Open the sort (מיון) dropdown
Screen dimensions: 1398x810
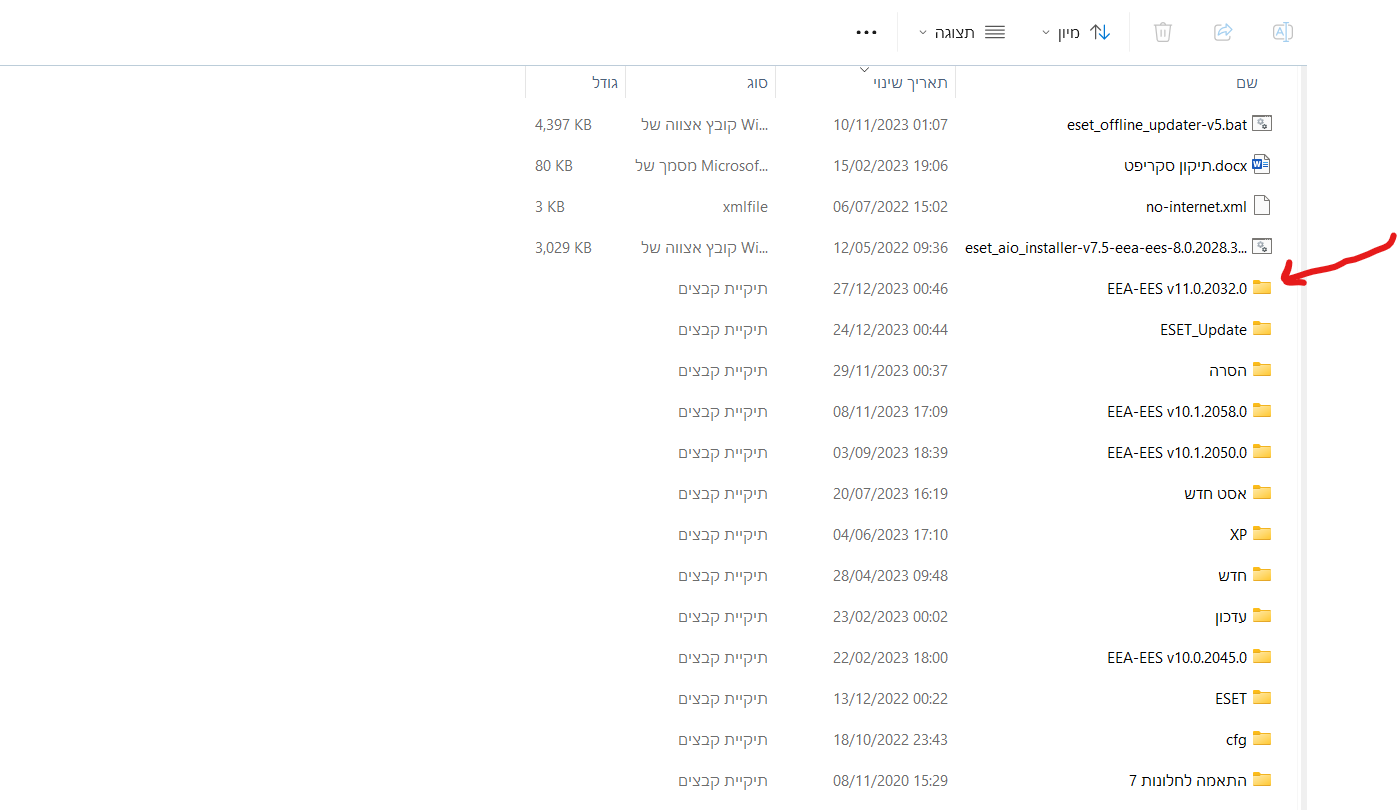pyautogui.click(x=1076, y=32)
